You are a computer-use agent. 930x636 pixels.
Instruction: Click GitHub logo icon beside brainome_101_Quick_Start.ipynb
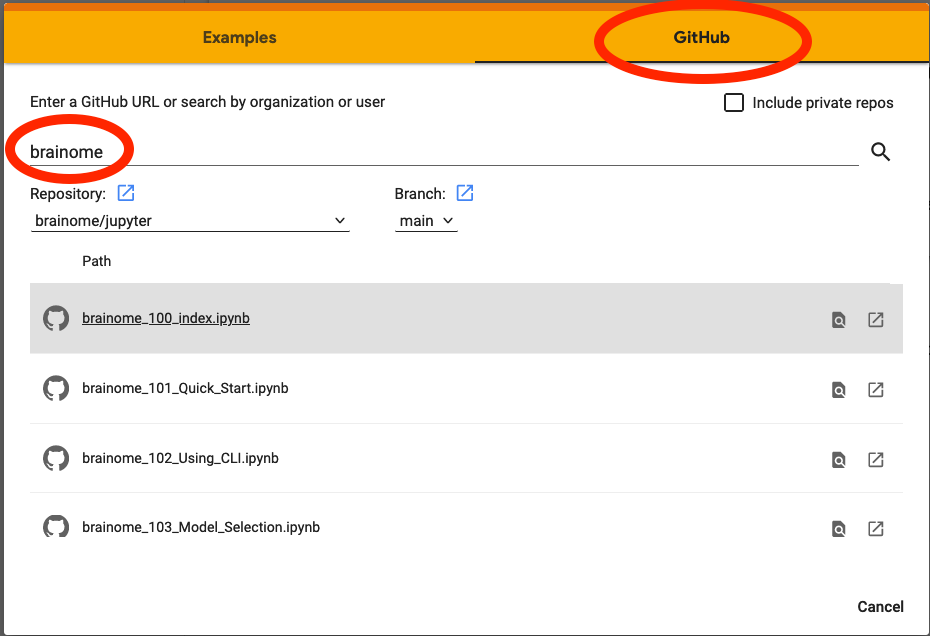tap(56, 389)
